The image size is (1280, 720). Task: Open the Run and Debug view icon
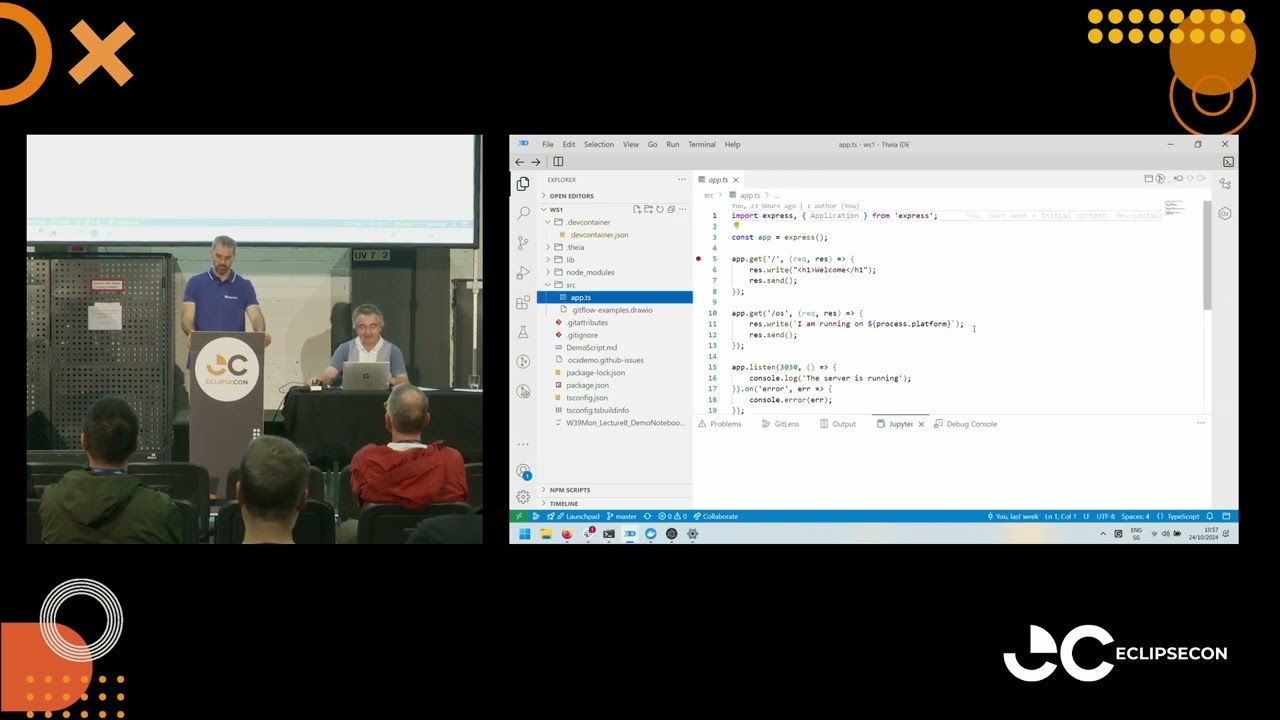tap(523, 272)
